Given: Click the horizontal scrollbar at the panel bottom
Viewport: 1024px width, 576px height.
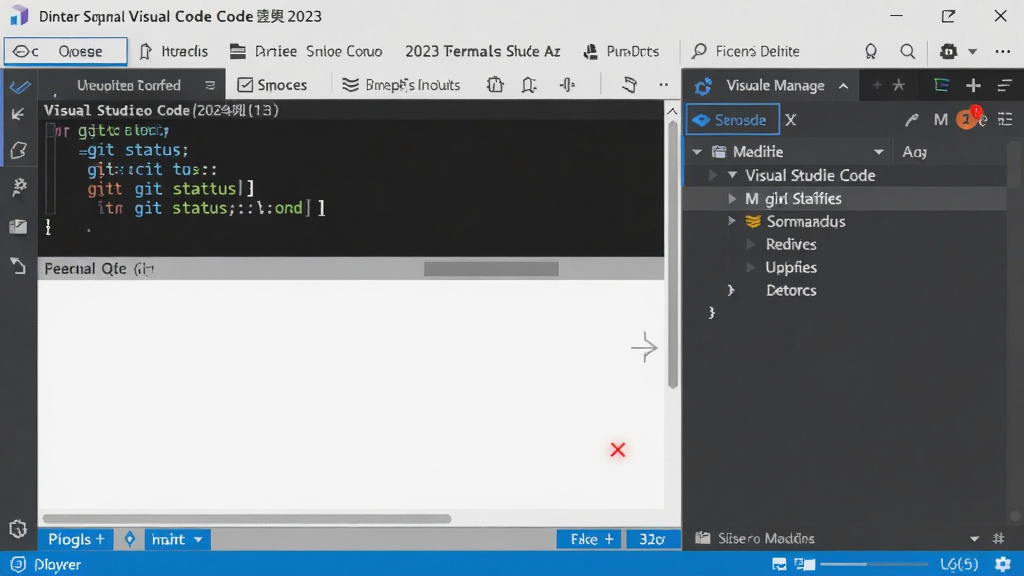Looking at the screenshot, I should click(247, 519).
